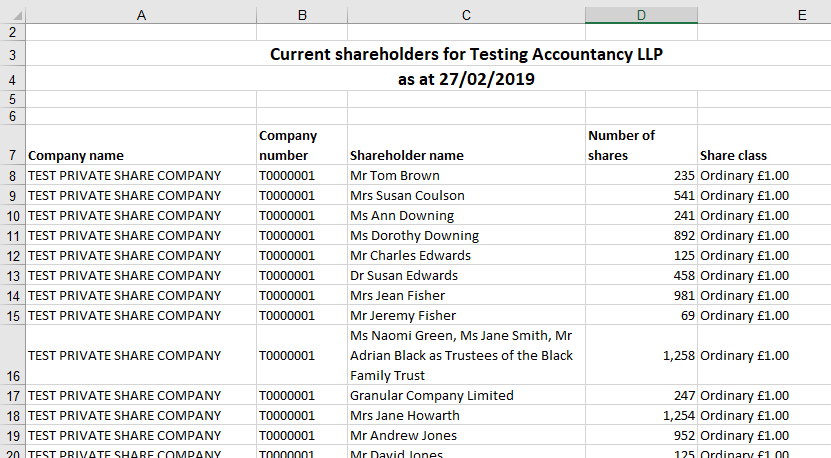
Task: Click the Current shareholders title cell
Action: (466, 54)
